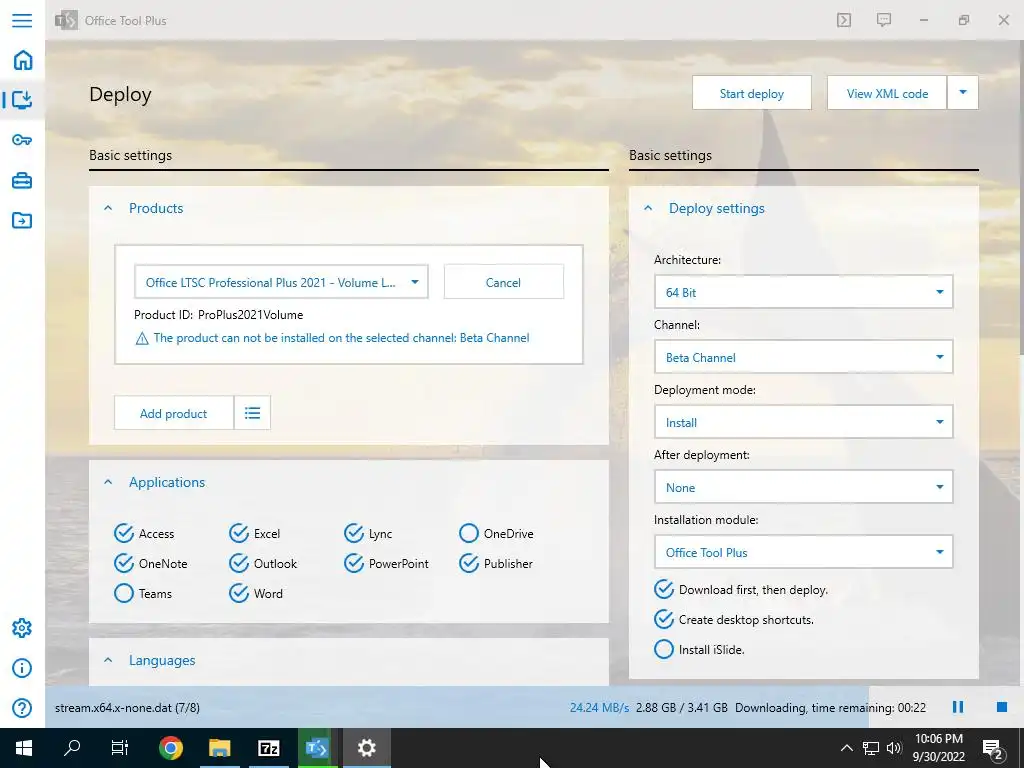The width and height of the screenshot is (1024, 768).
Task: Click the ProPlus2021Volume product ID text
Action: pyautogui.click(x=251, y=315)
